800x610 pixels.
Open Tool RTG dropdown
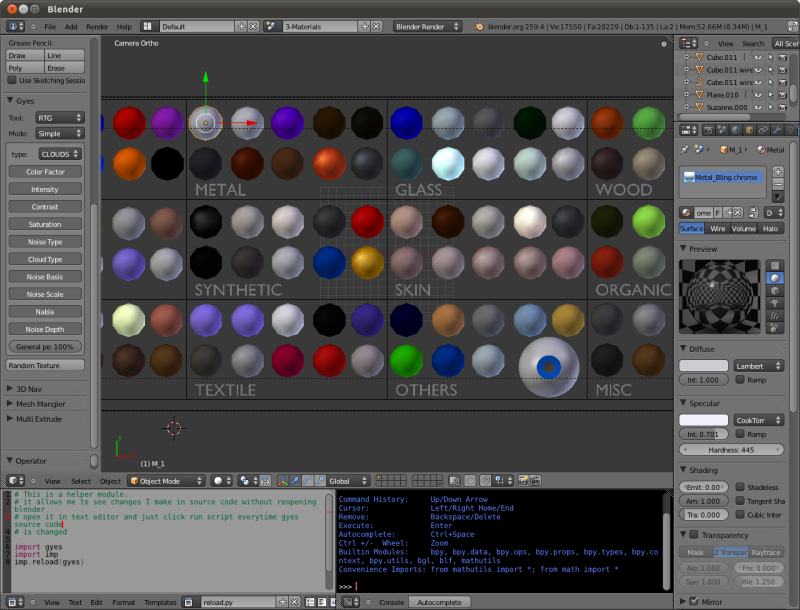[x=60, y=118]
